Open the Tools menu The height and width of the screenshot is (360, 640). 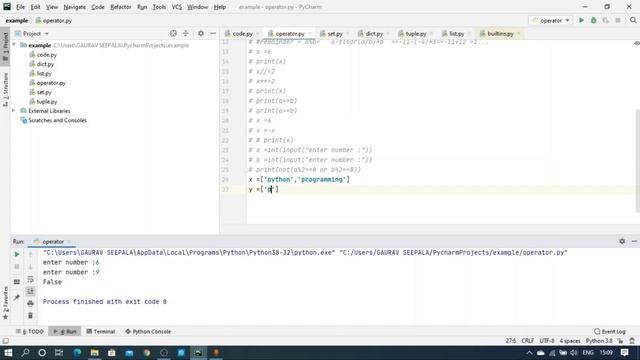(x=159, y=7)
